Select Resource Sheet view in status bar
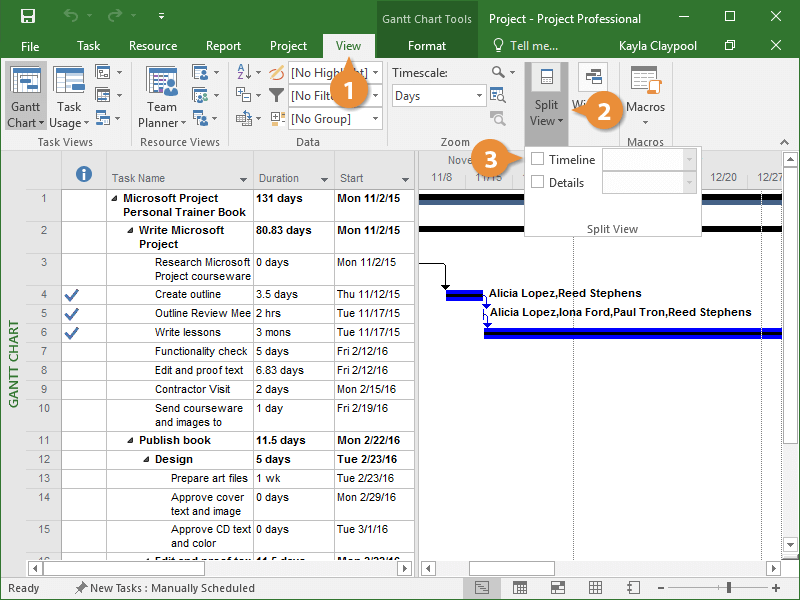This screenshot has height=600, width=800. [x=595, y=588]
